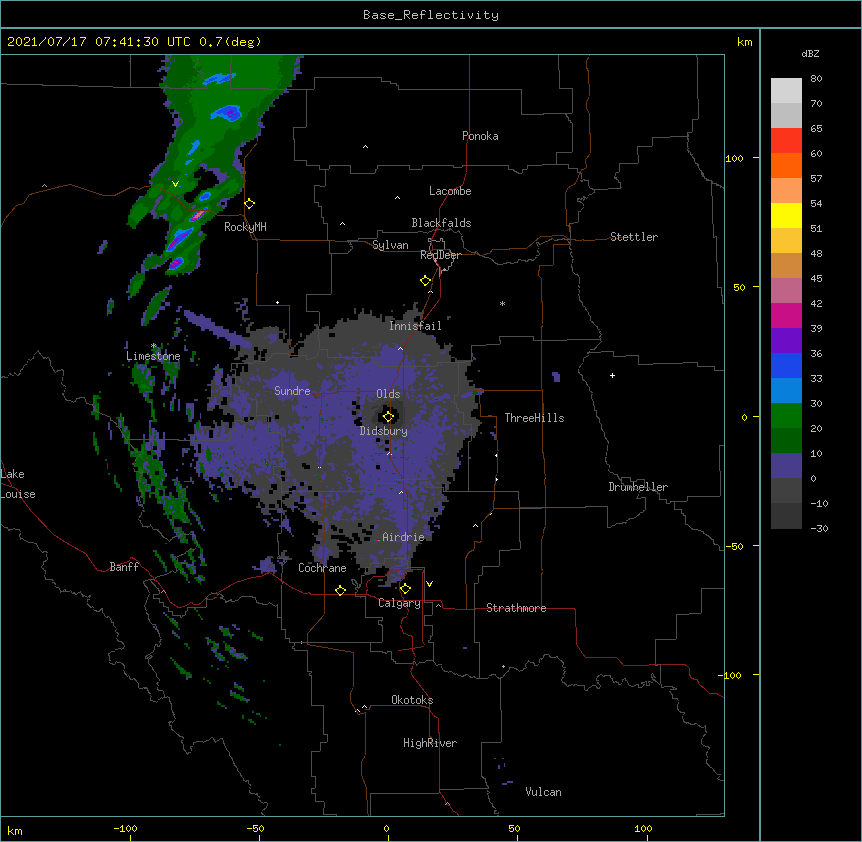Click the Blackfalds city label
The width and height of the screenshot is (862, 842).
[441, 223]
